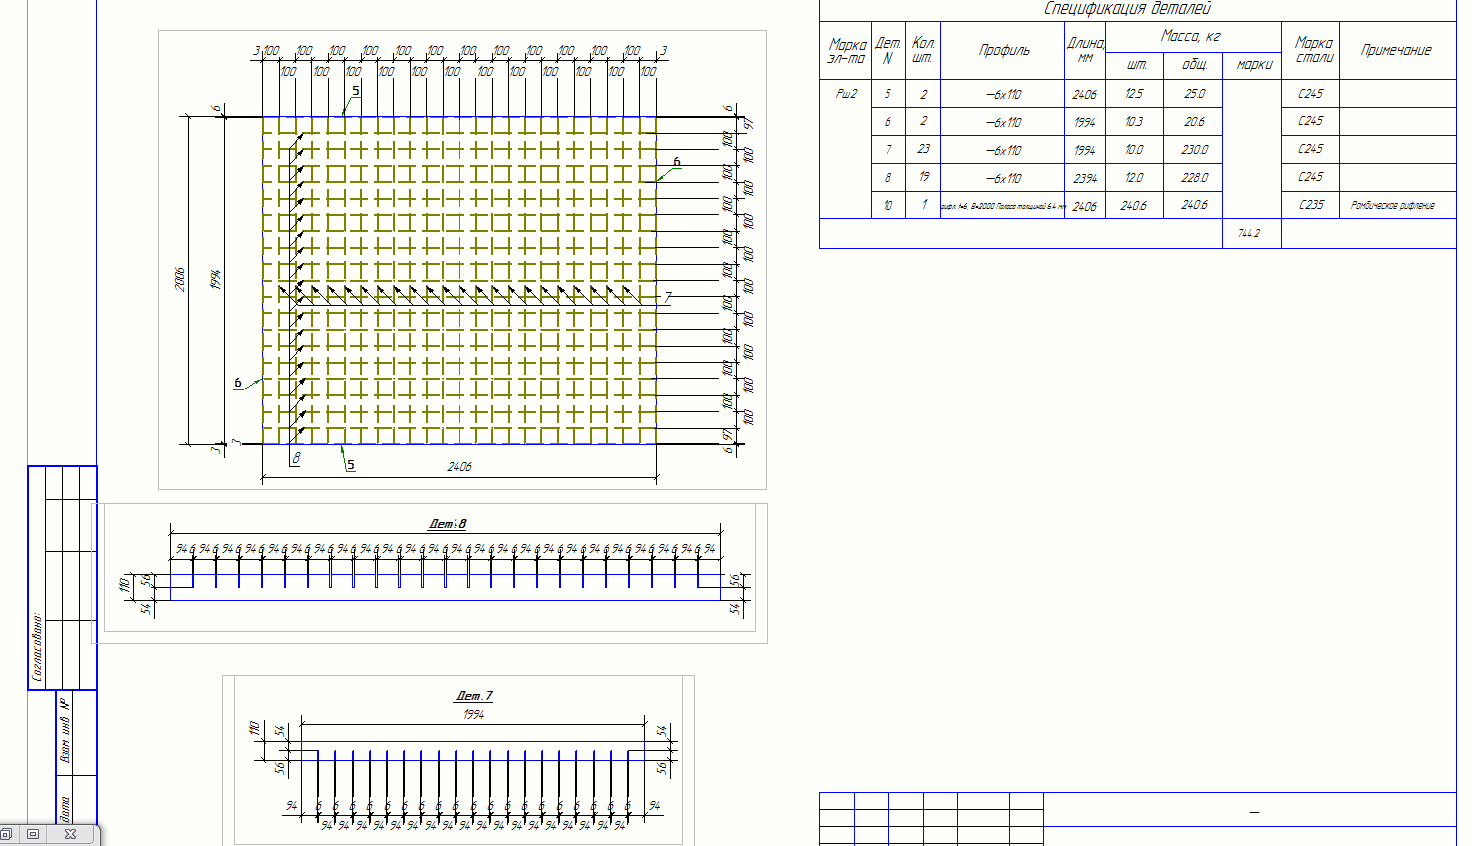
Task: Select the 2406 dimension below the grating plan
Action: point(459,467)
